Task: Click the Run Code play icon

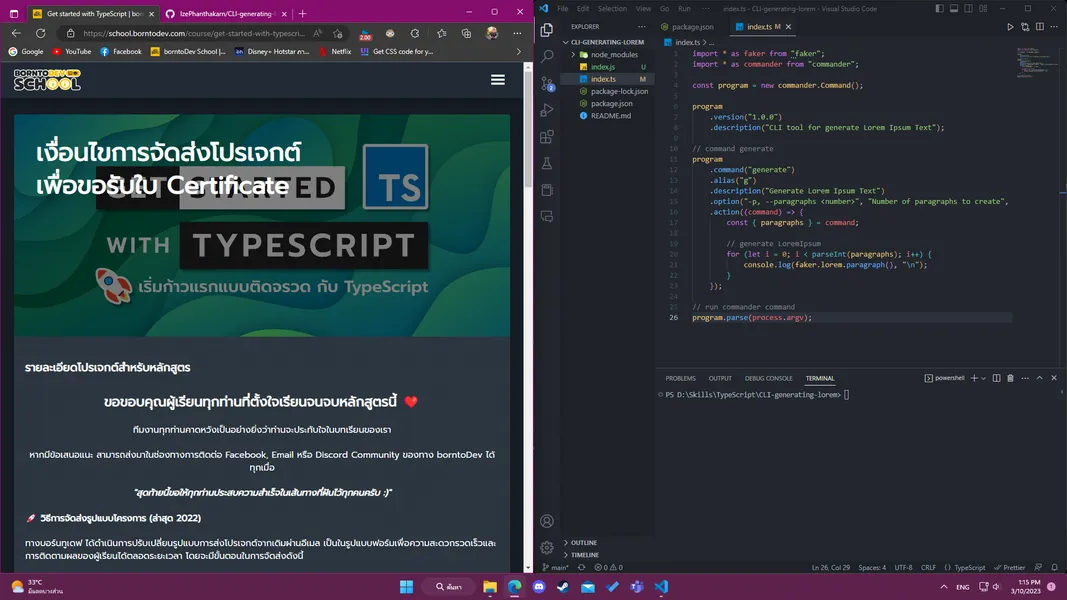Action: click(x=1010, y=27)
